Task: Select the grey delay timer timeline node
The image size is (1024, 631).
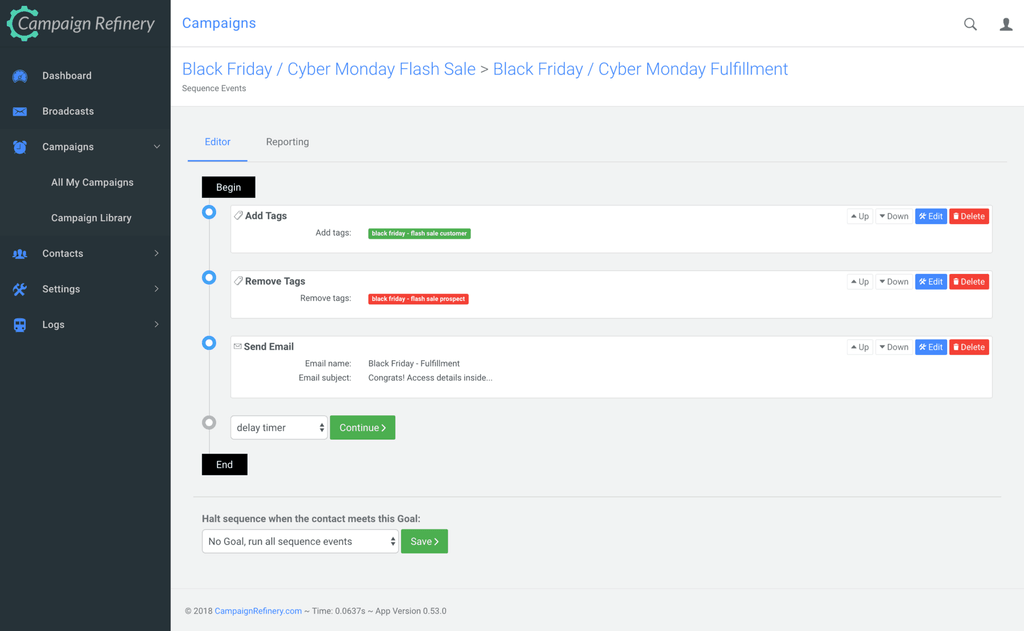Action: 209,423
